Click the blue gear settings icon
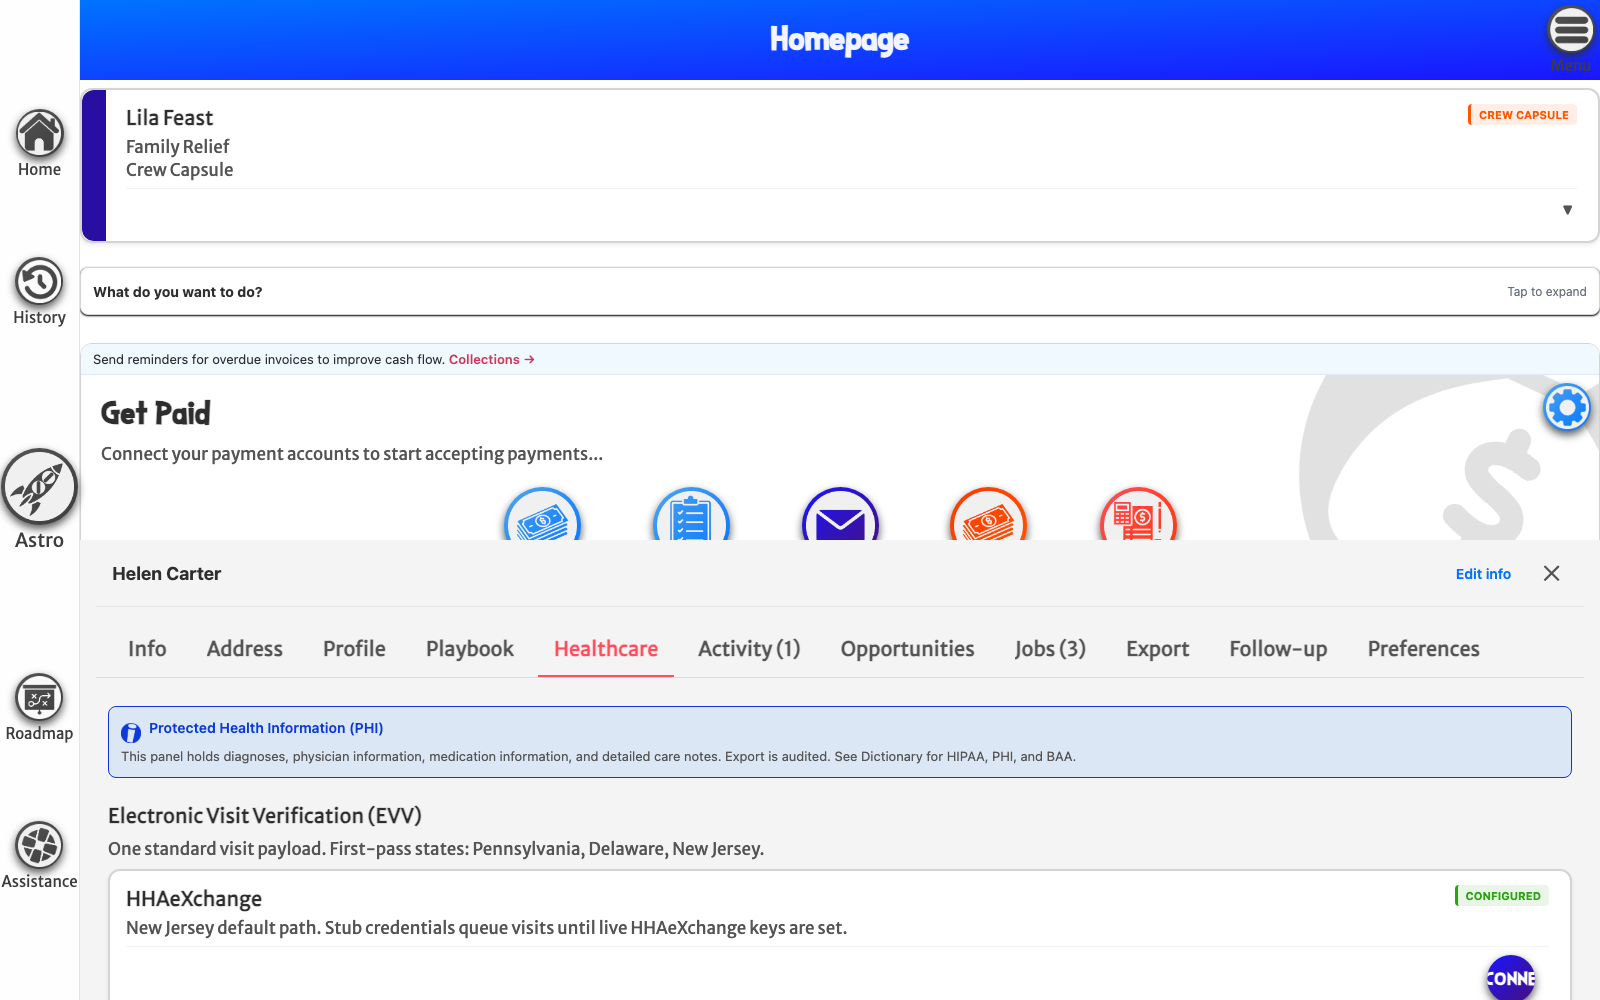The height and width of the screenshot is (1000, 1600). click(1567, 408)
